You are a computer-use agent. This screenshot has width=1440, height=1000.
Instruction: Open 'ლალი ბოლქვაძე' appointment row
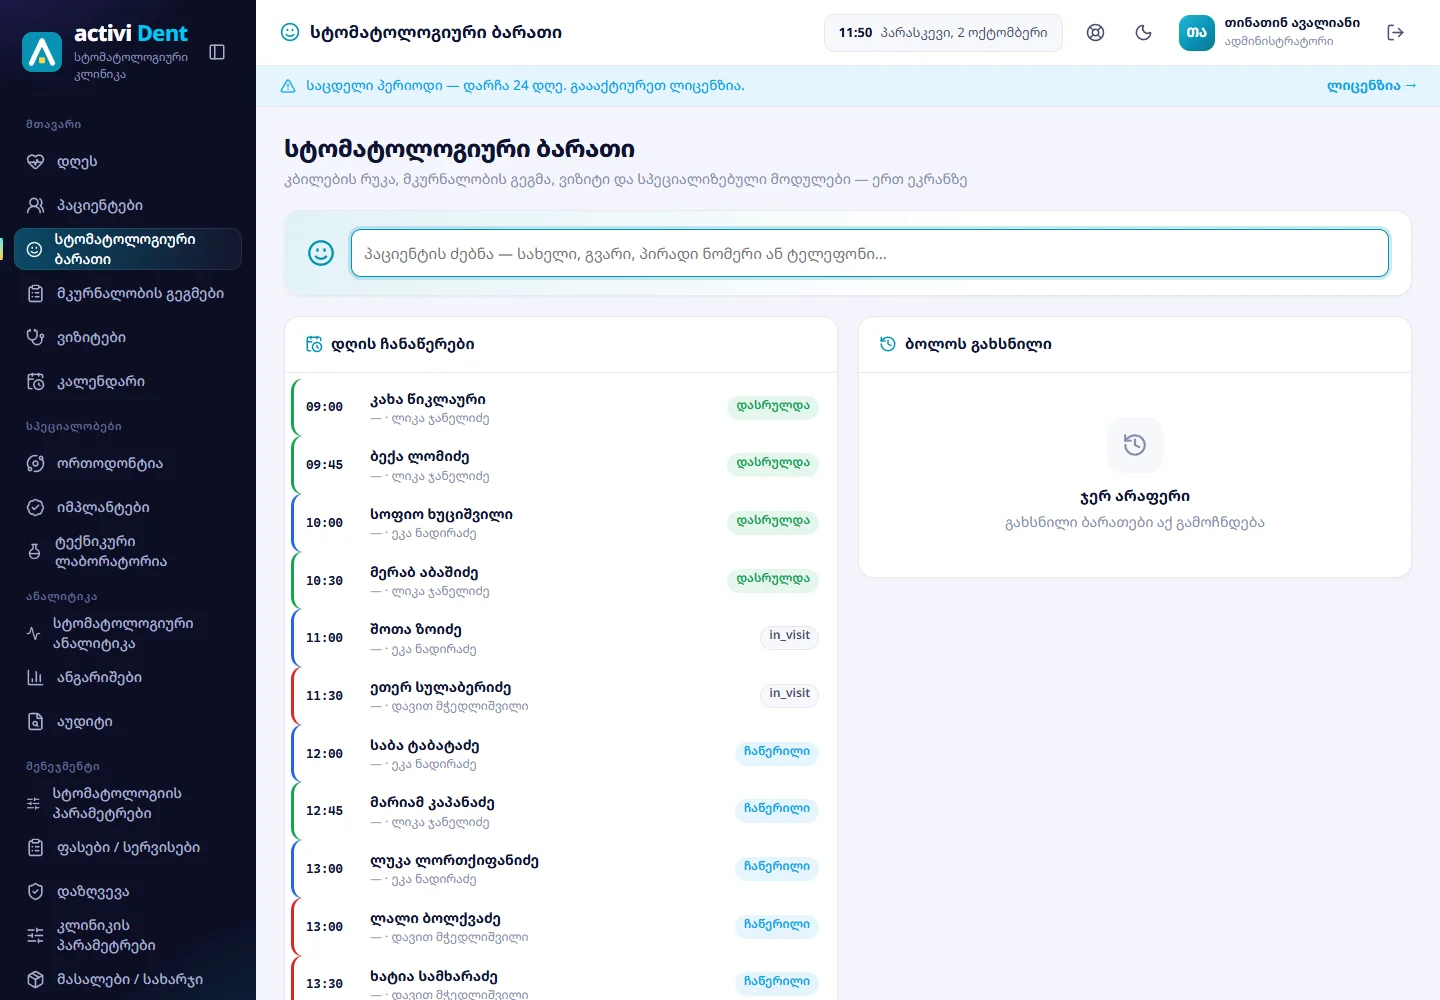click(560, 927)
